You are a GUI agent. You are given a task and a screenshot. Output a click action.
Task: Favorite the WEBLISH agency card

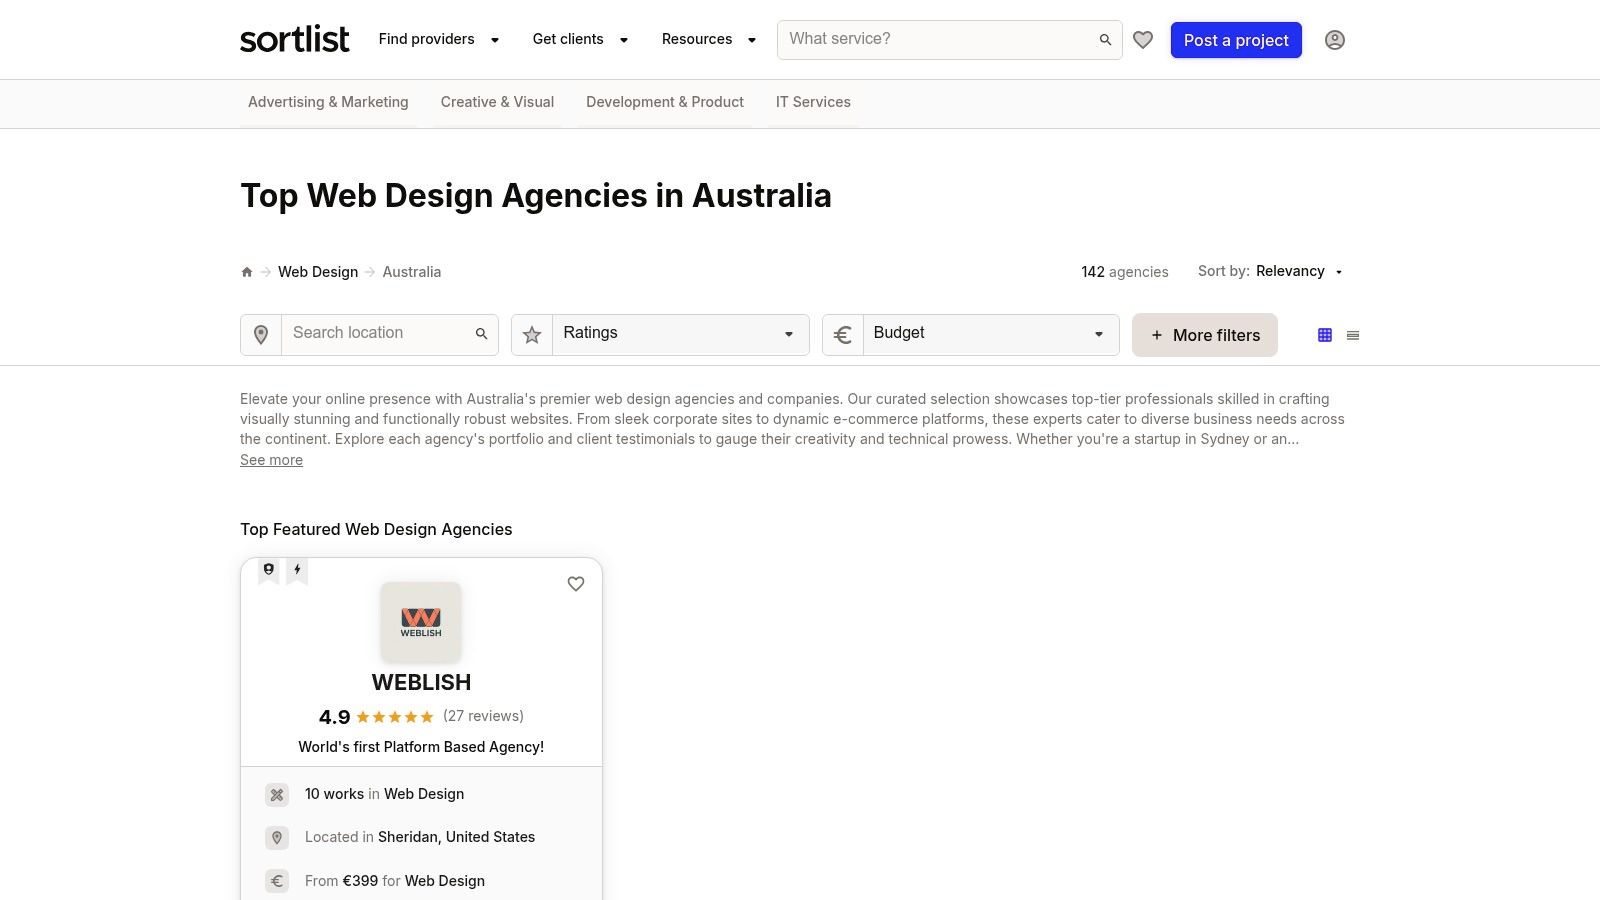click(576, 584)
